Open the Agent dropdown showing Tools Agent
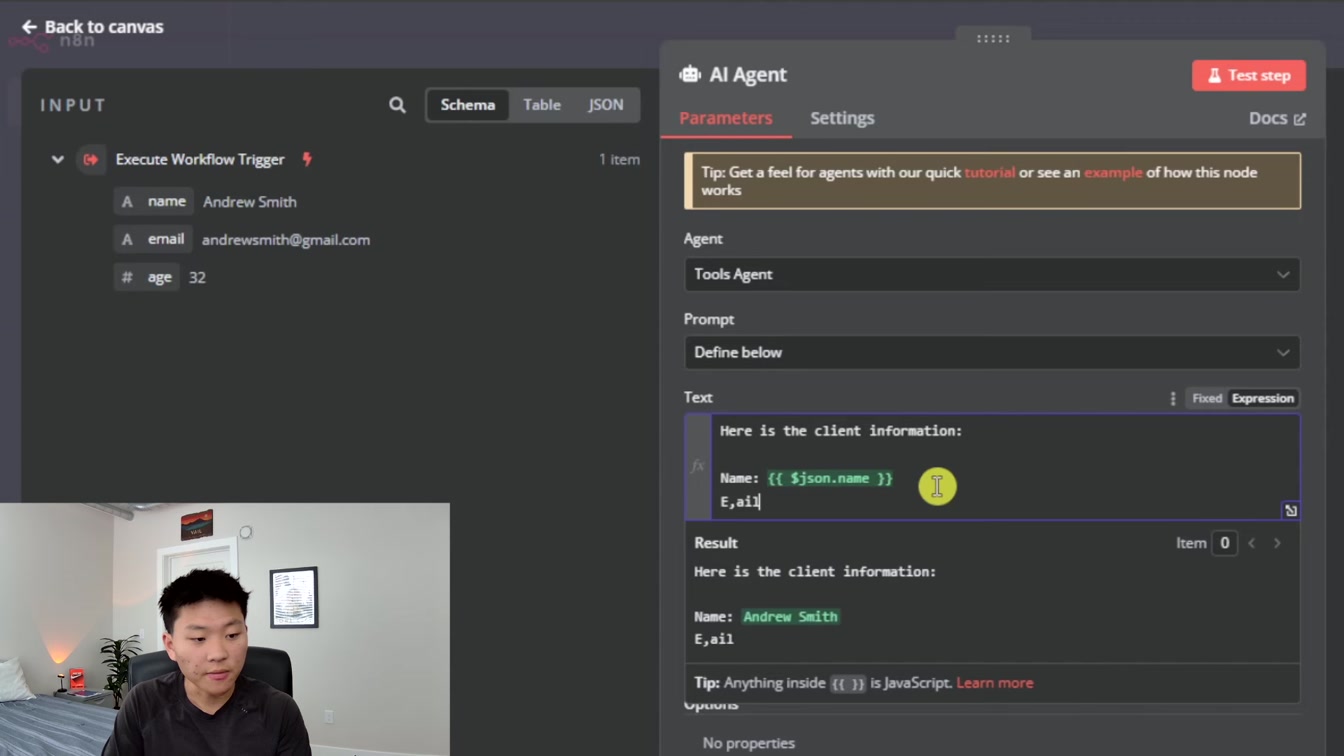 [x=992, y=274]
